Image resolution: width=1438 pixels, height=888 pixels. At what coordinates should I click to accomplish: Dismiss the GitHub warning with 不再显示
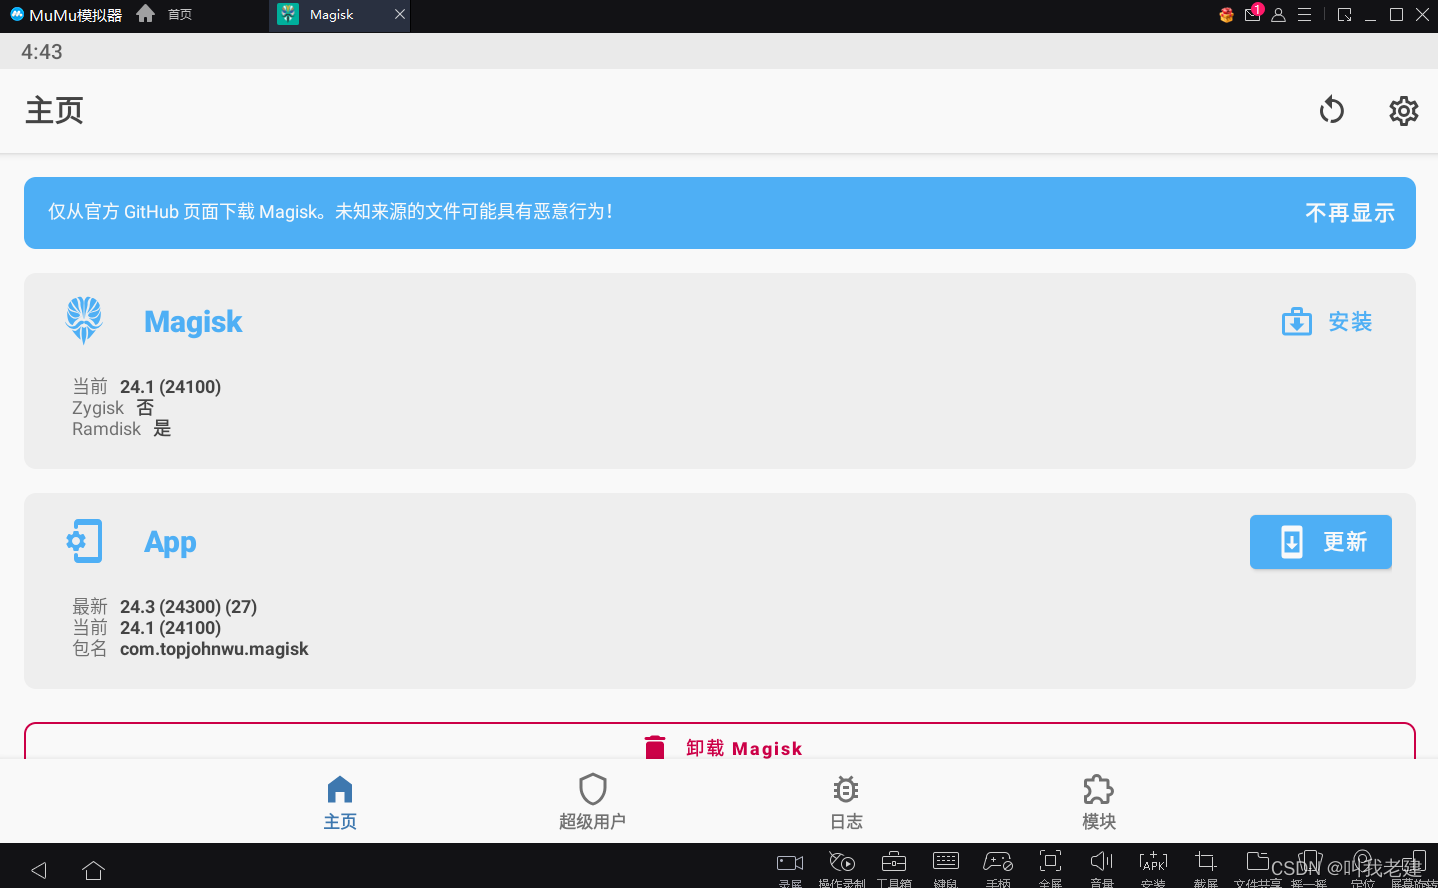(1349, 213)
